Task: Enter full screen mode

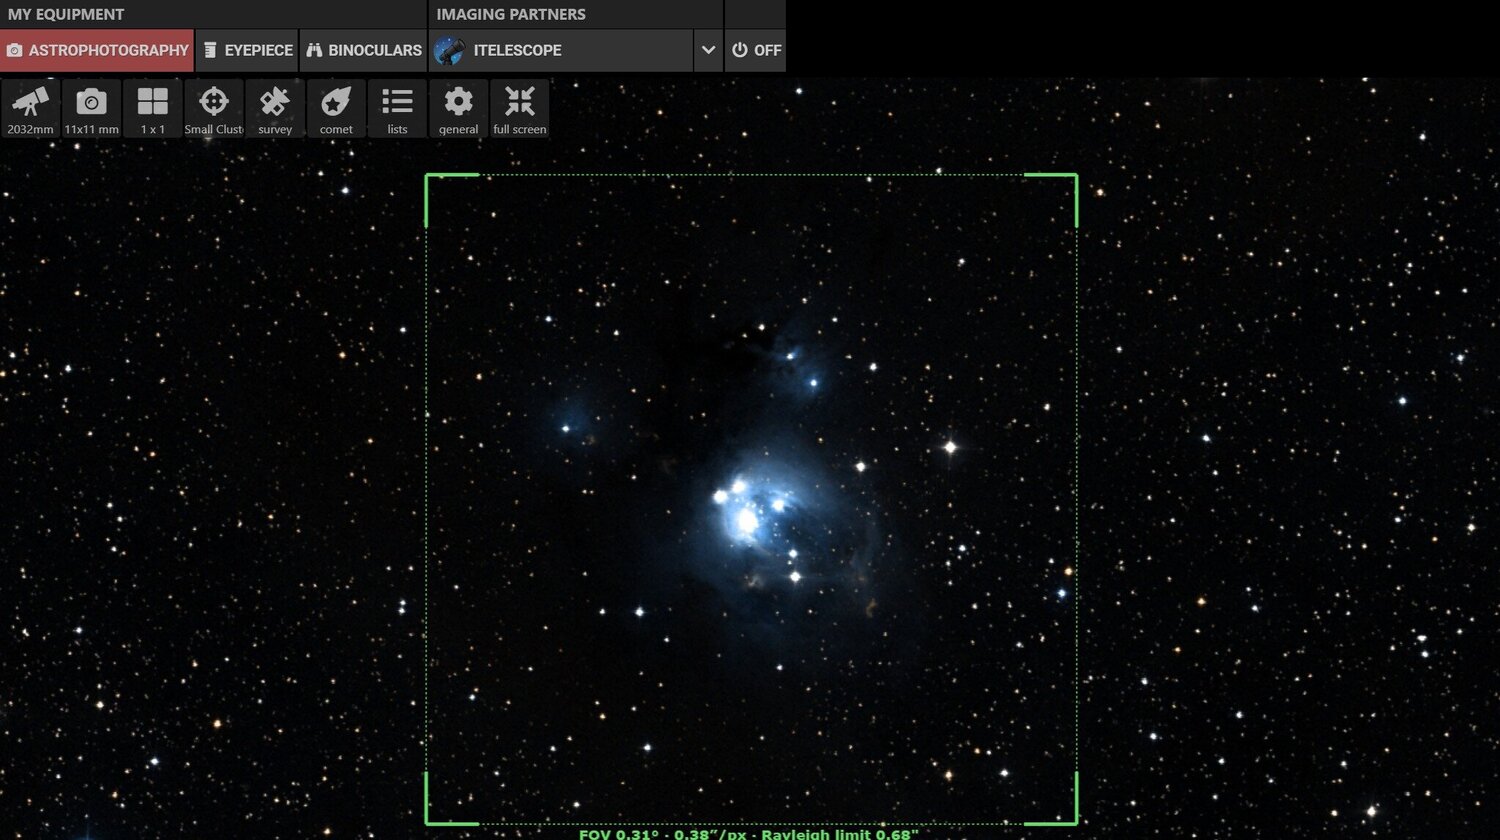Action: coord(519,107)
